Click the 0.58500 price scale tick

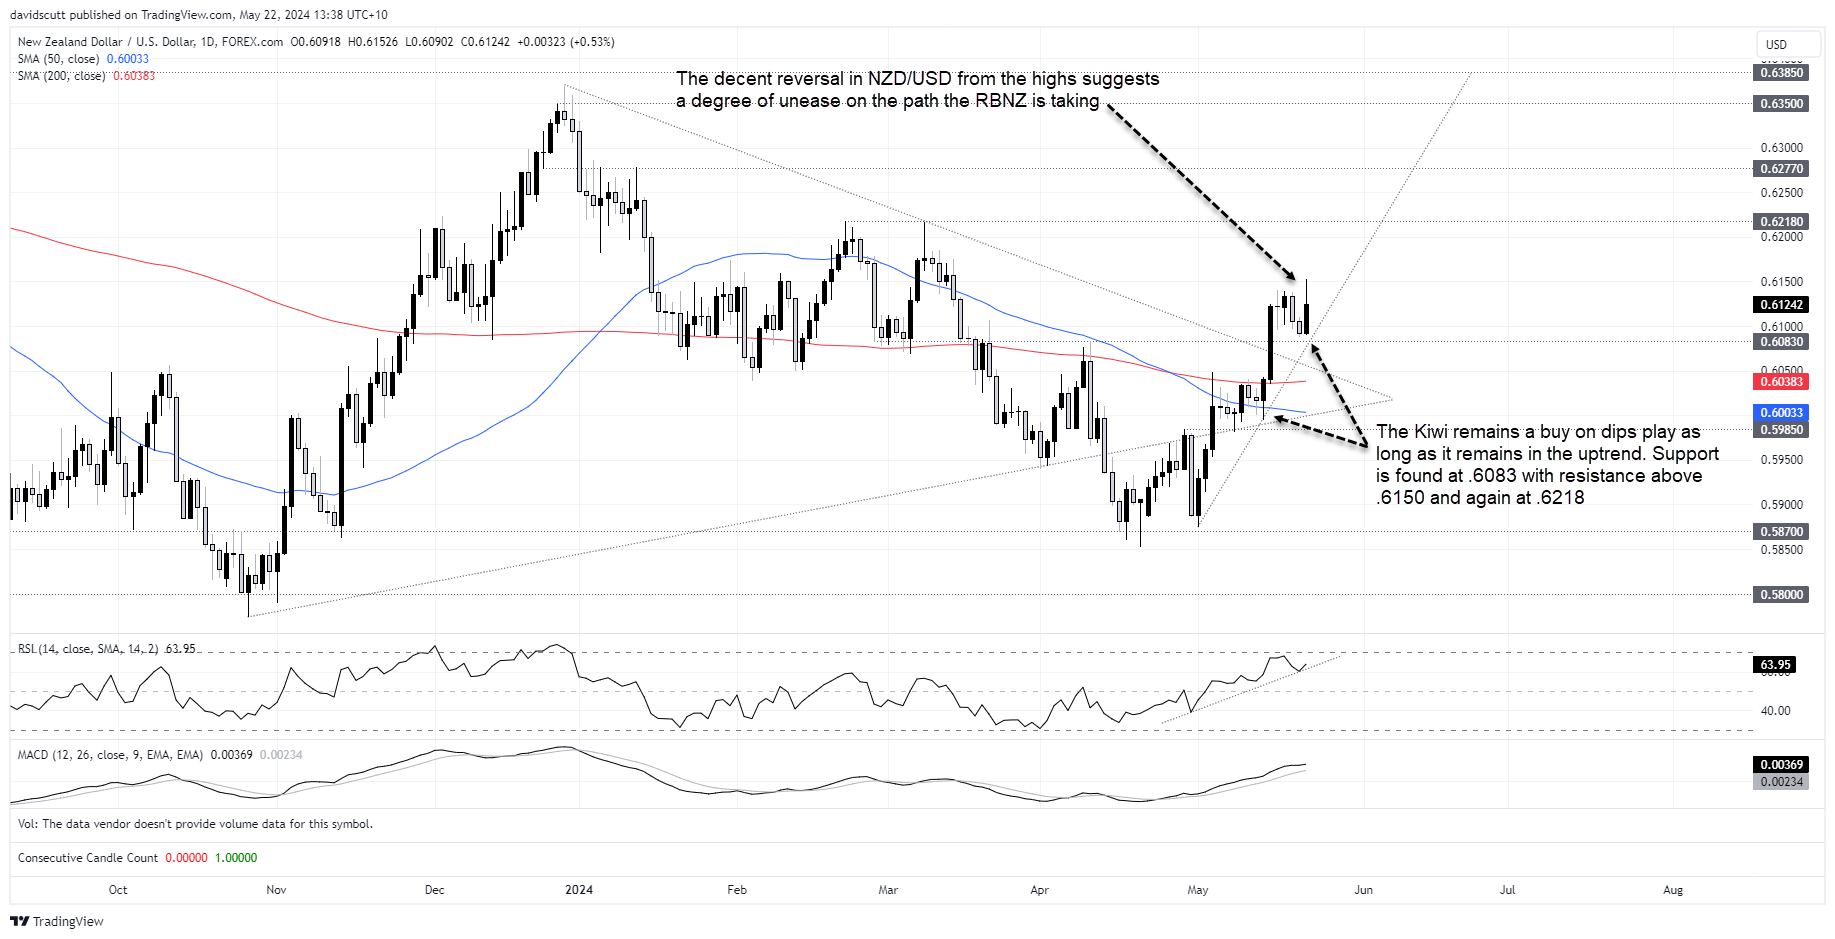click(x=1781, y=550)
